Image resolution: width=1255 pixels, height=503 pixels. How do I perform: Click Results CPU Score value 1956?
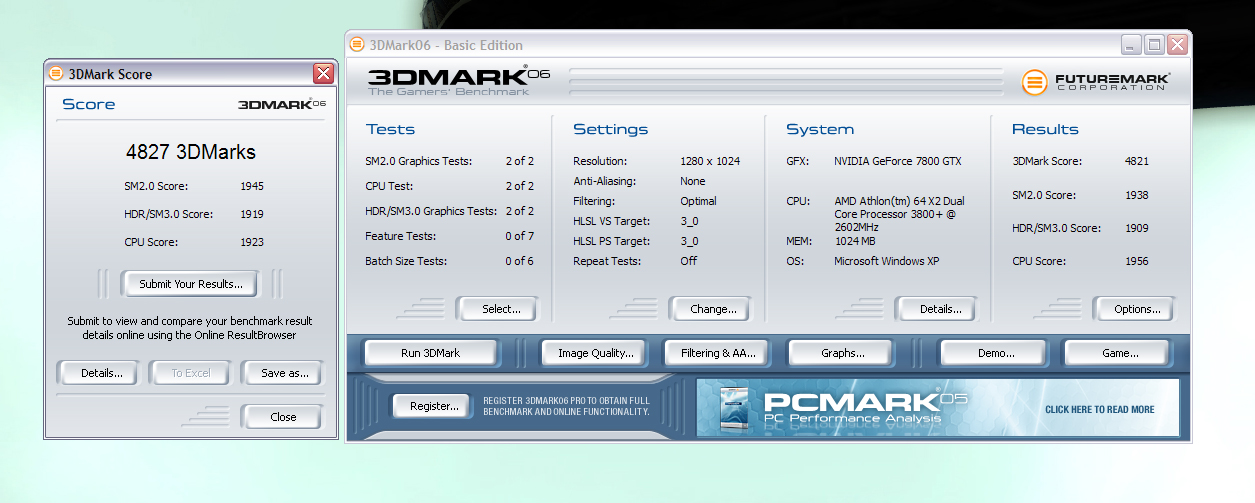1136,262
